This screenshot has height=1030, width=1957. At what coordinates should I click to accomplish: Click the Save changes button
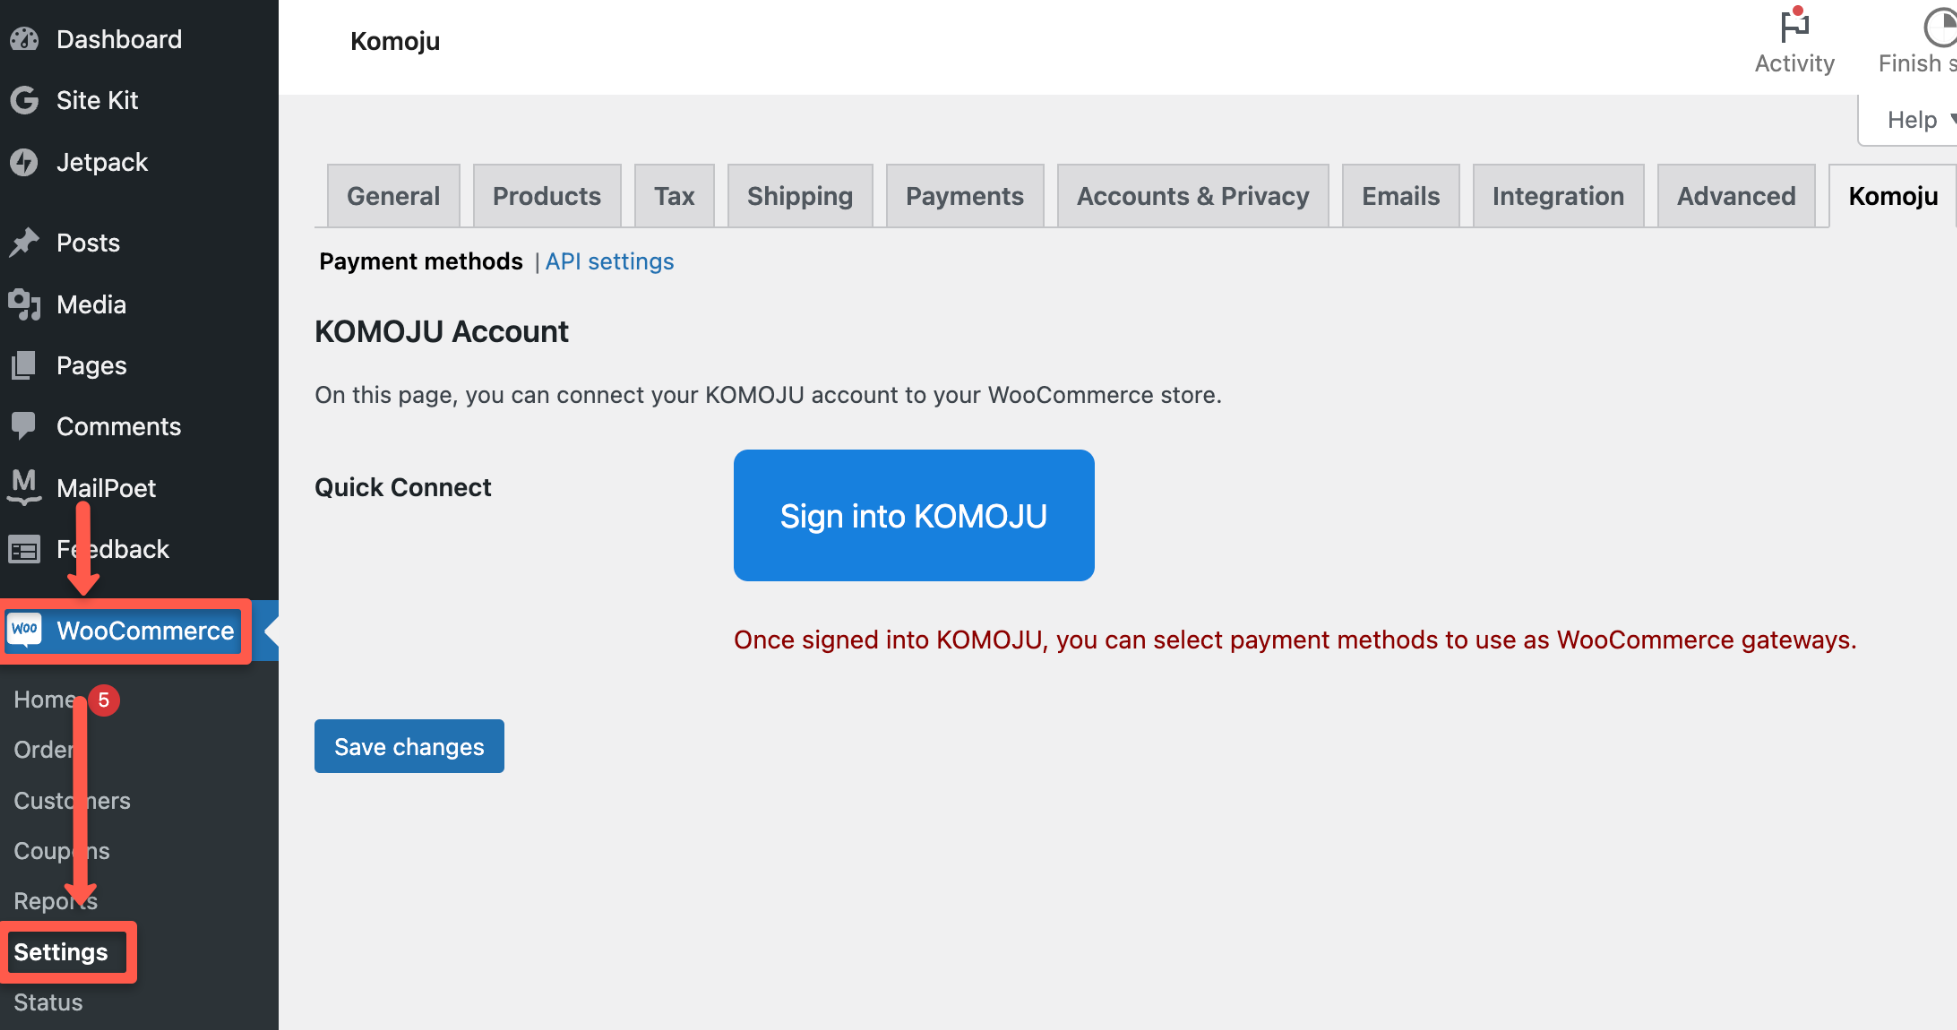[409, 746]
